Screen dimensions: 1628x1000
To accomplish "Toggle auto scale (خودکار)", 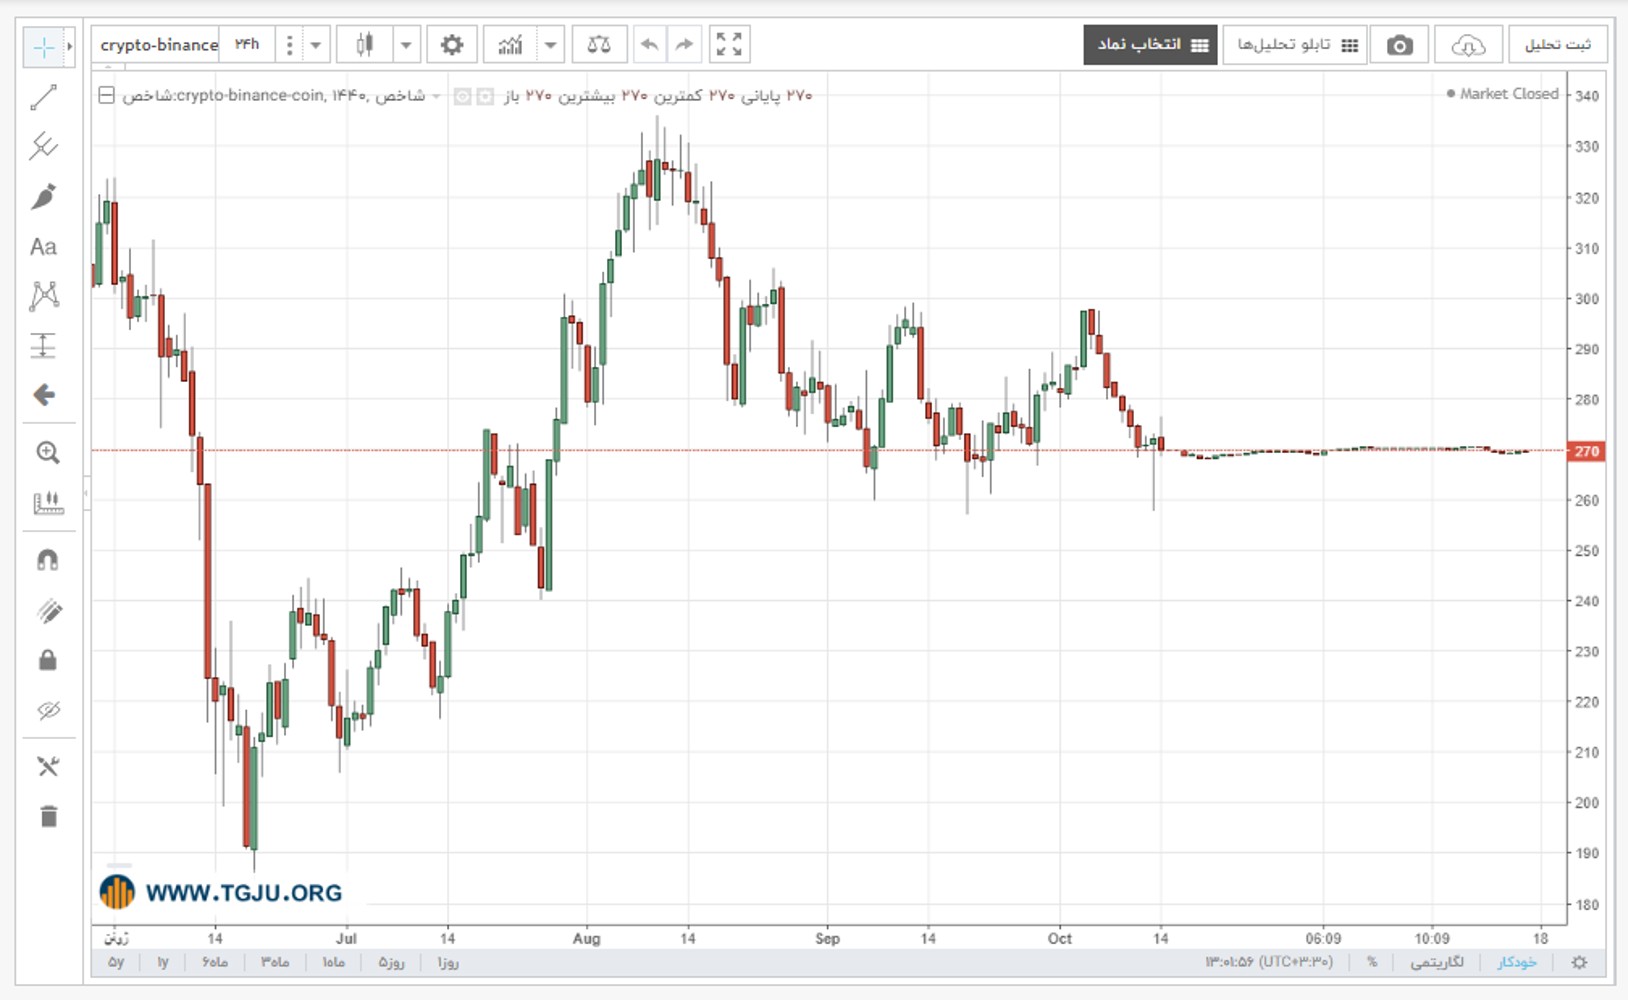I will pyautogui.click(x=1516, y=962).
